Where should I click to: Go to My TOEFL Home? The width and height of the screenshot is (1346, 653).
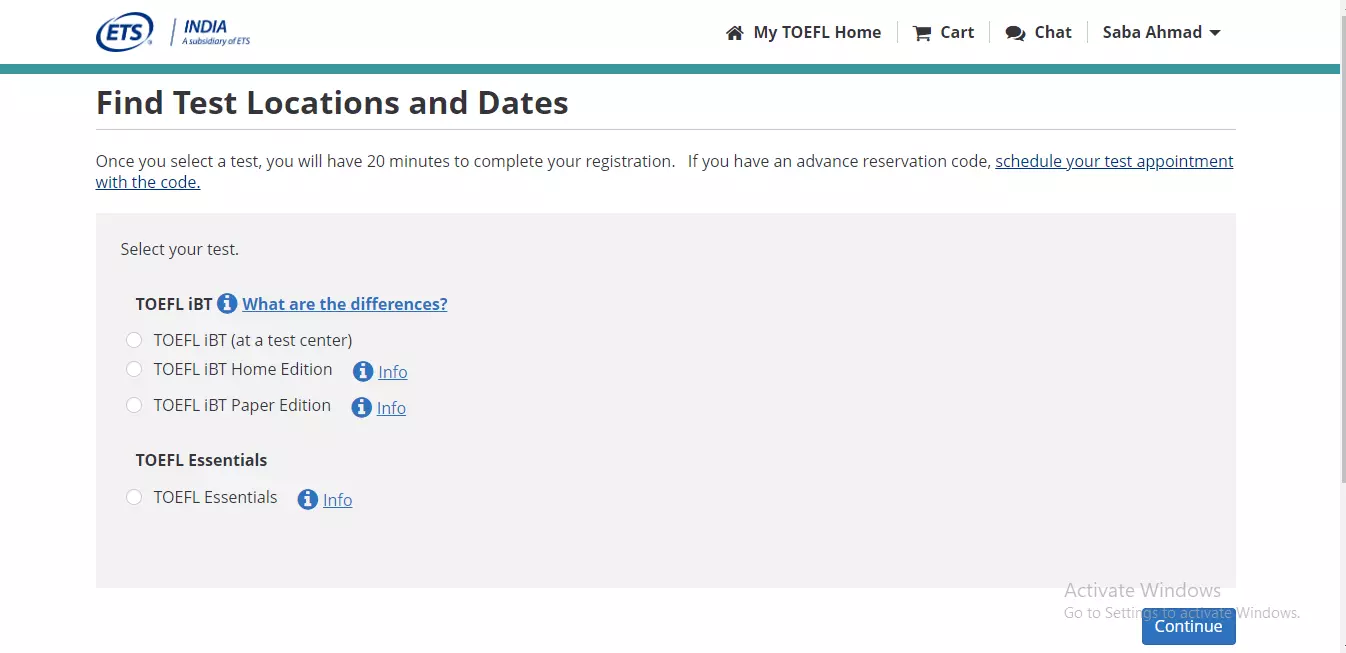pos(804,32)
